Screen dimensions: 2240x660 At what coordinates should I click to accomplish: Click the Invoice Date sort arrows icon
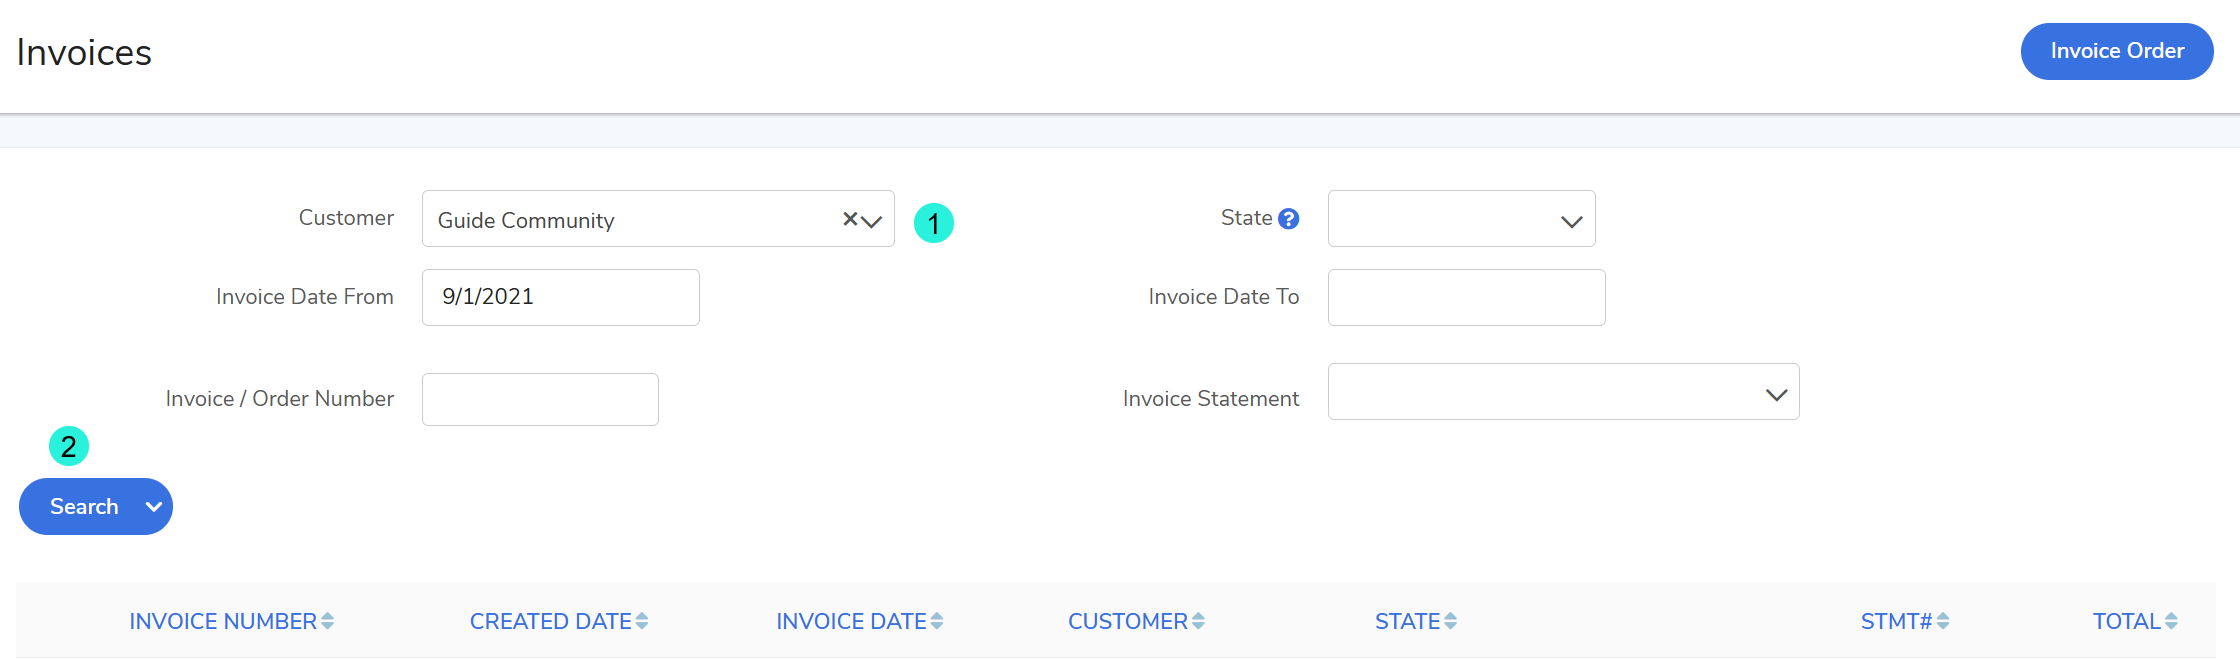tap(937, 622)
